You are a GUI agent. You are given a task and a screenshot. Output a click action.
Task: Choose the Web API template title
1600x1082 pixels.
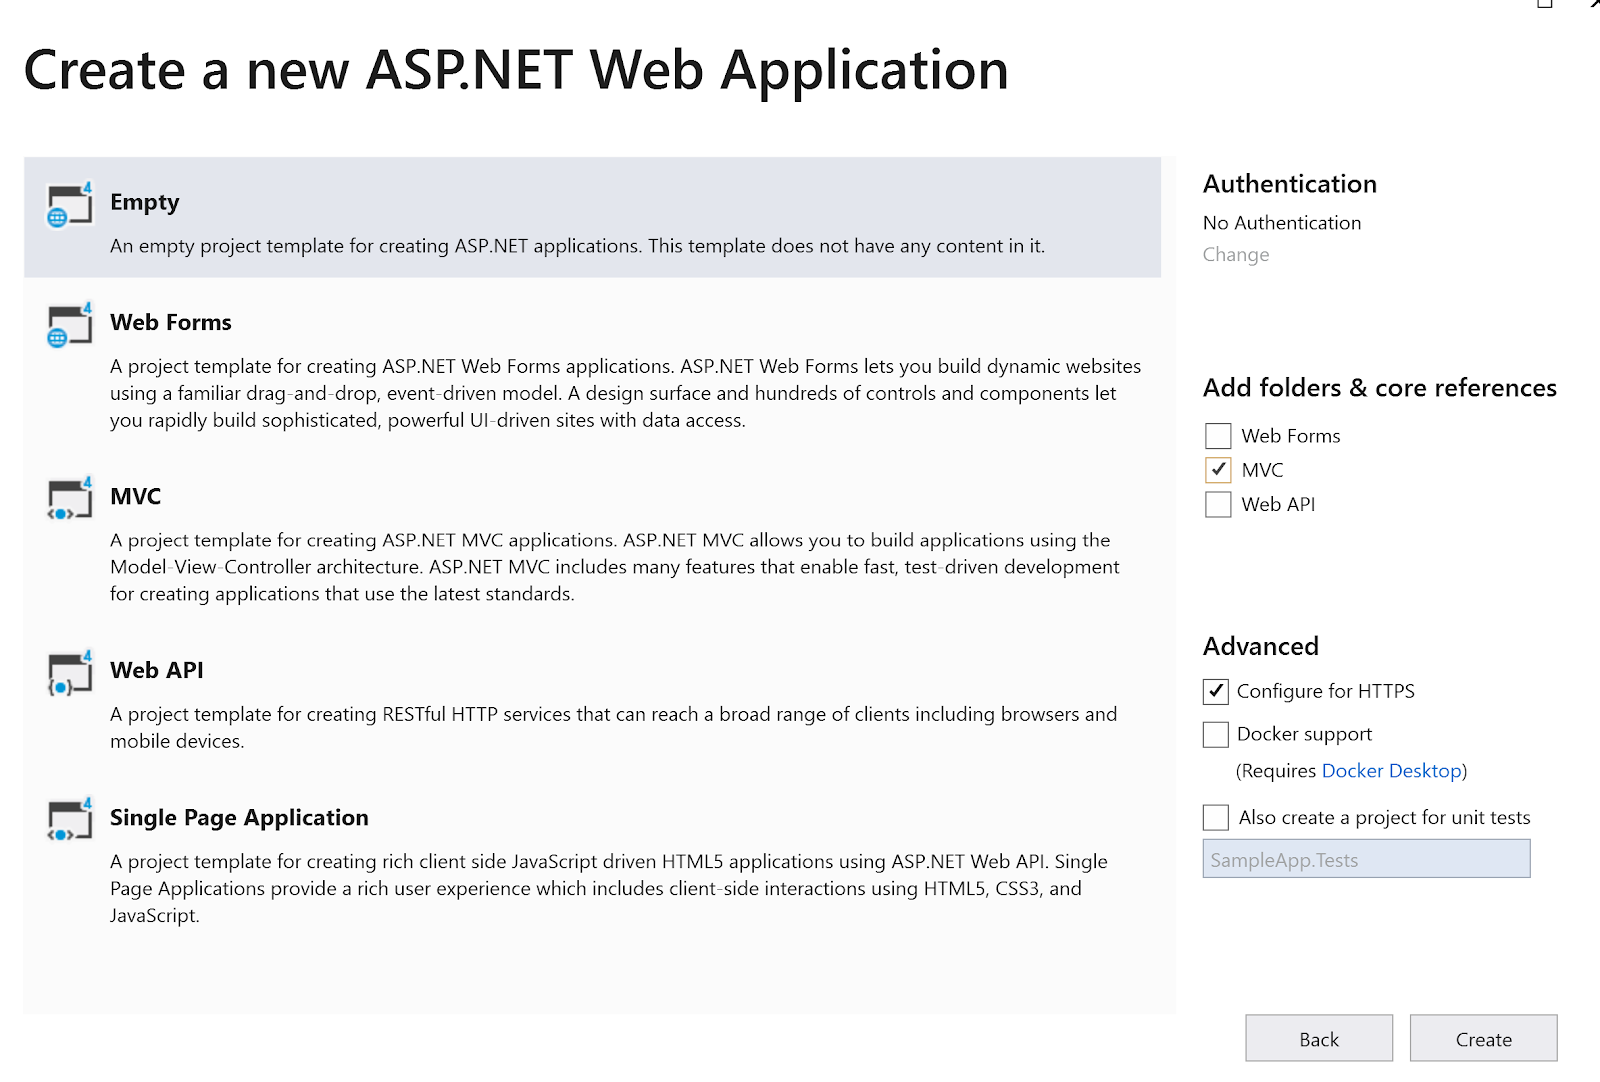(157, 670)
